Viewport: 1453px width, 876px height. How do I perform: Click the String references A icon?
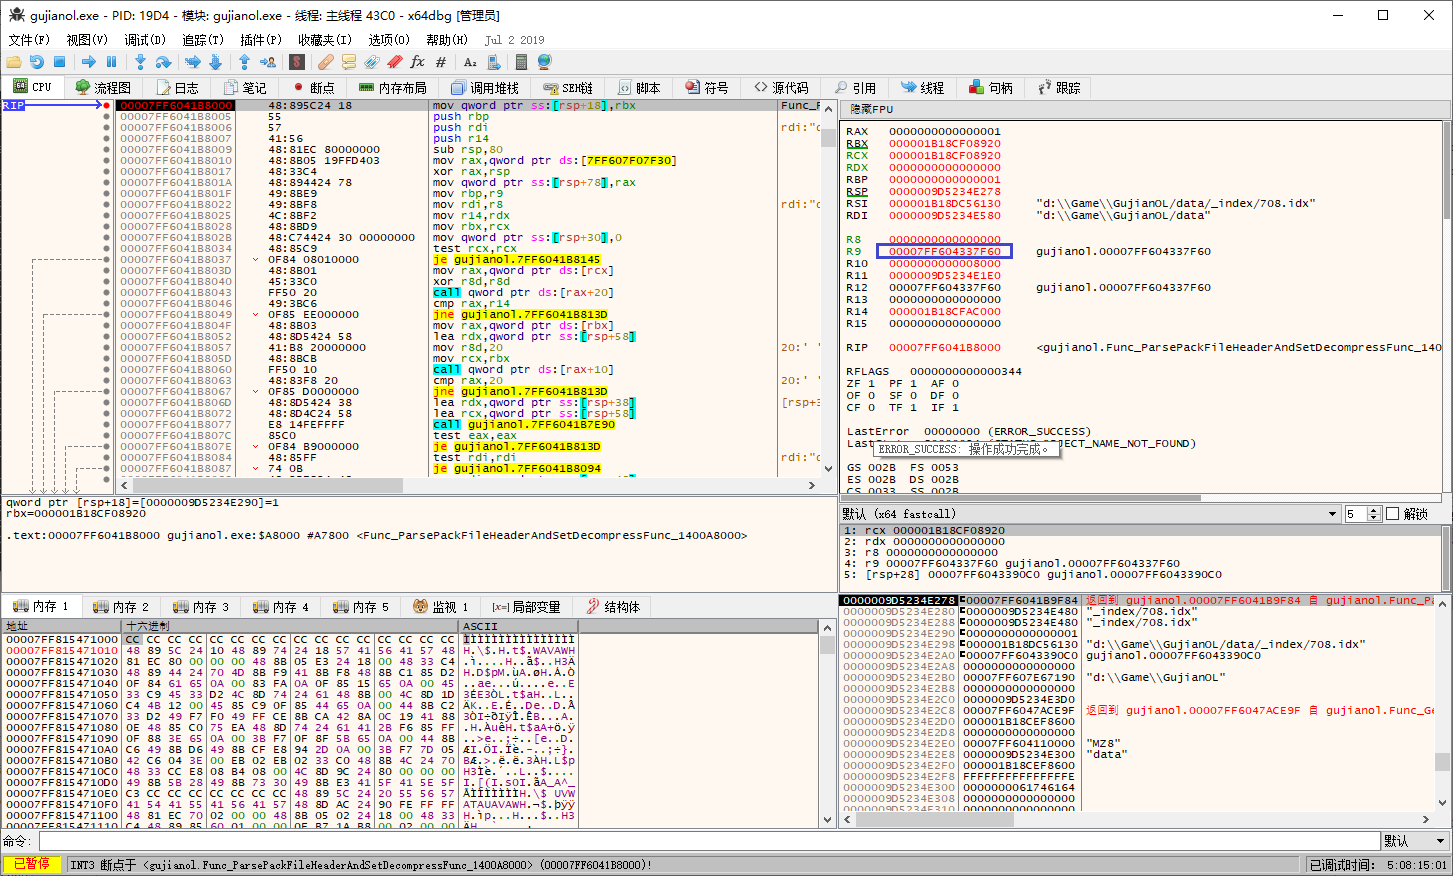pyautogui.click(x=470, y=62)
